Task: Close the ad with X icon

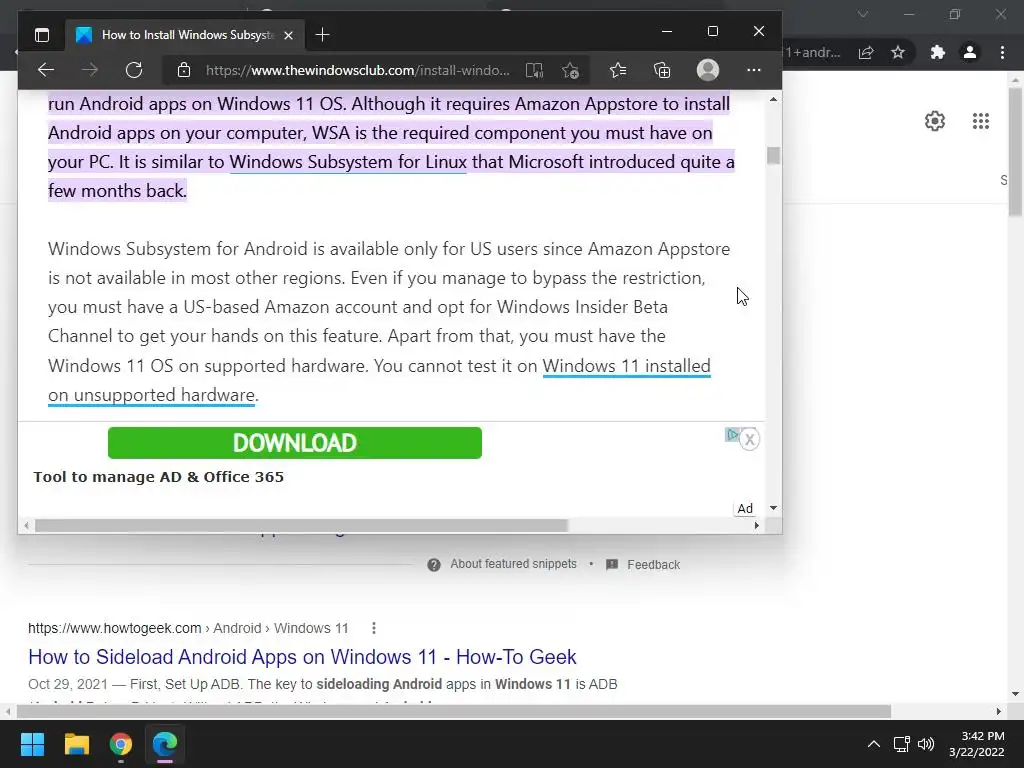Action: [x=750, y=440]
